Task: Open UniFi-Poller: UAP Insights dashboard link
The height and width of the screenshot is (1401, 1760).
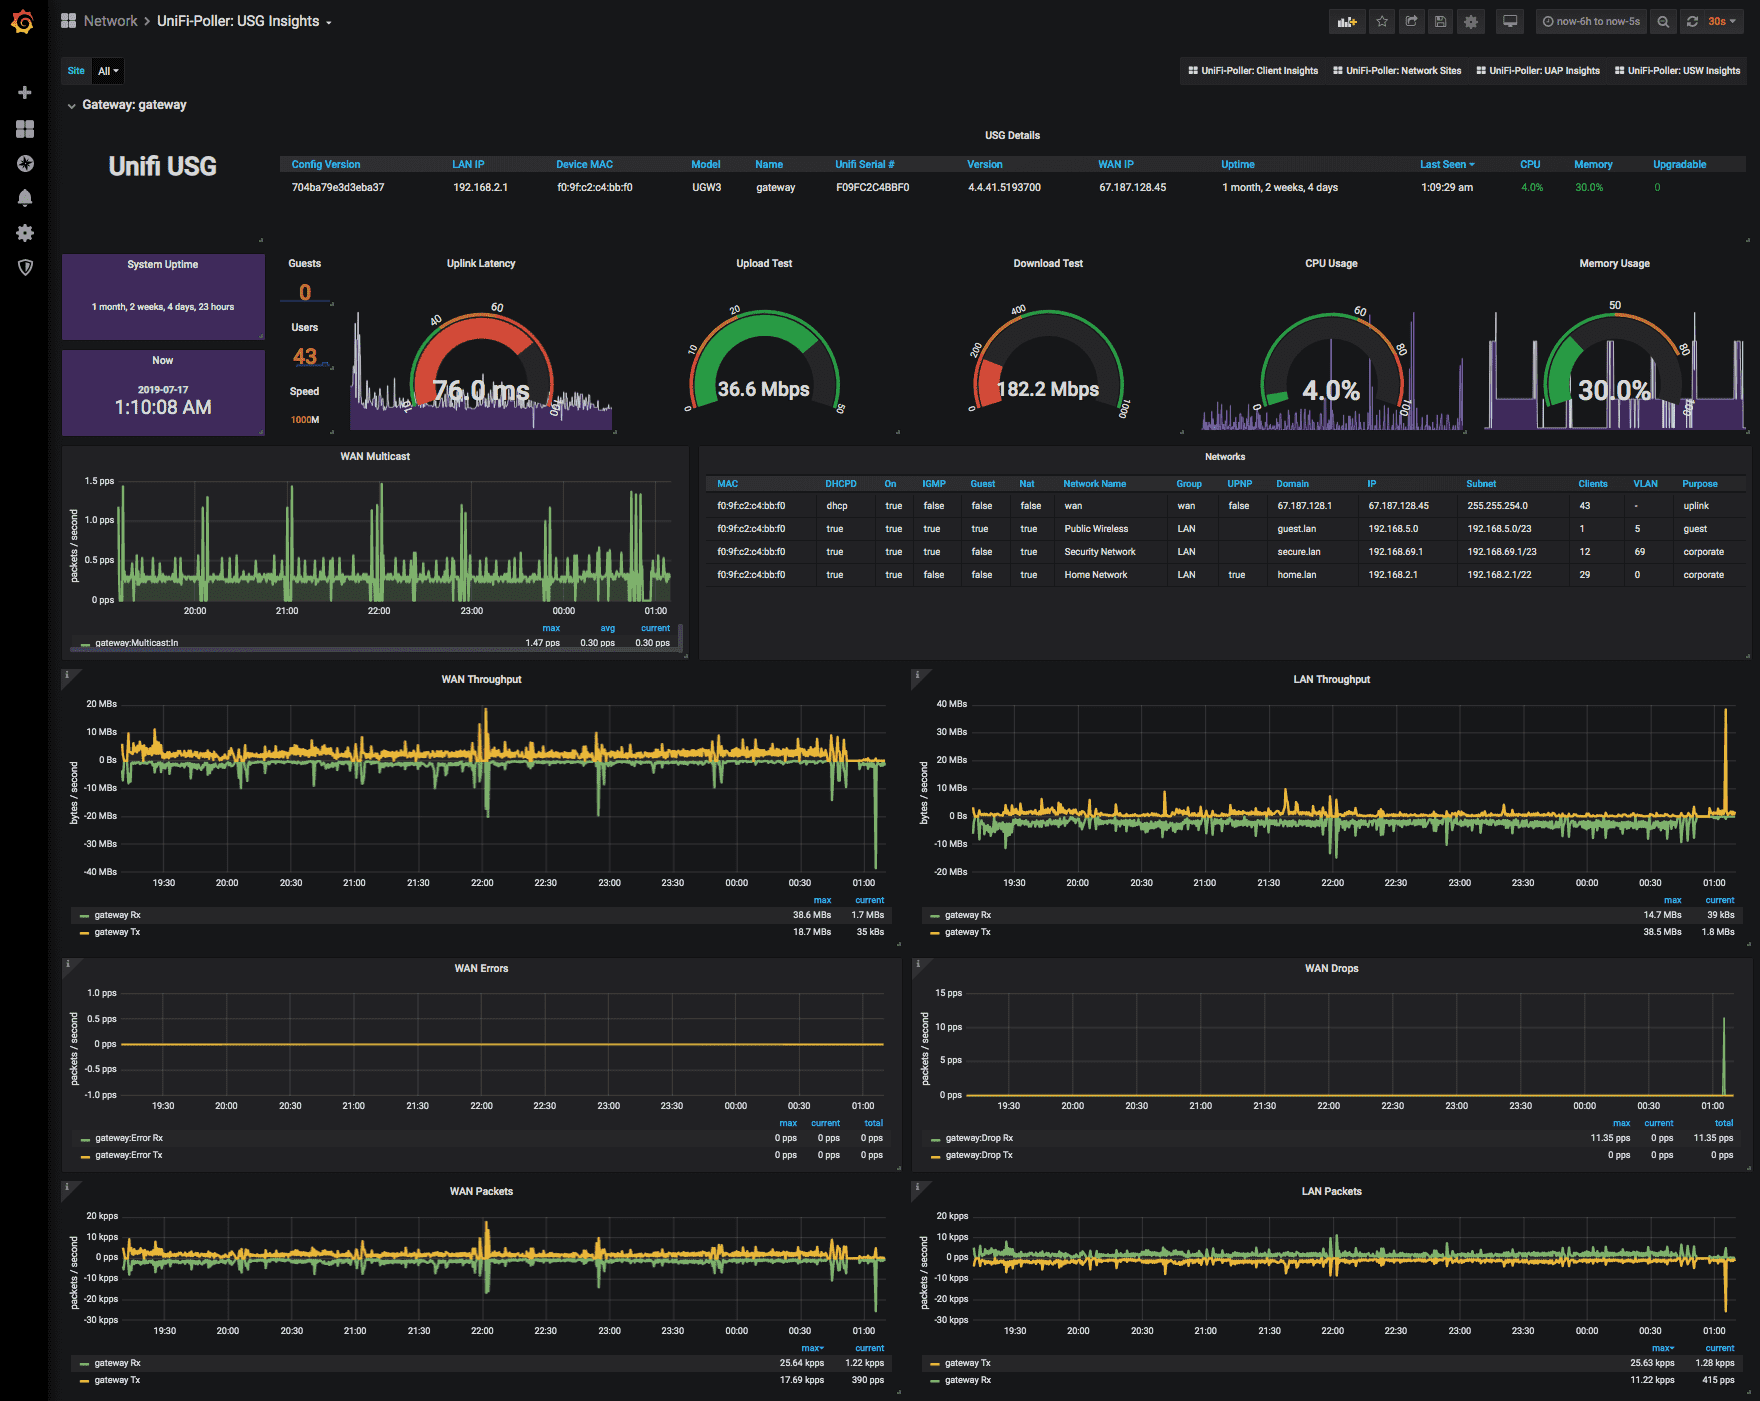Action: [1538, 71]
